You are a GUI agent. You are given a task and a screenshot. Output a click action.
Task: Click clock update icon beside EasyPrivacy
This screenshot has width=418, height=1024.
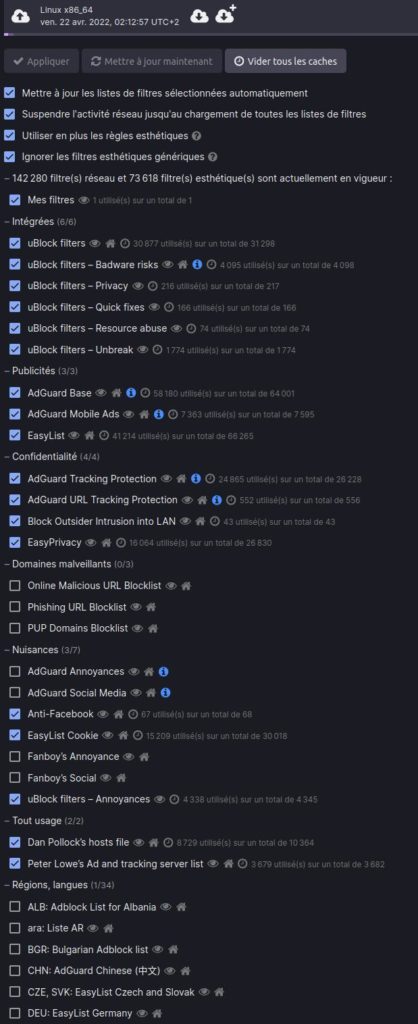(121, 543)
